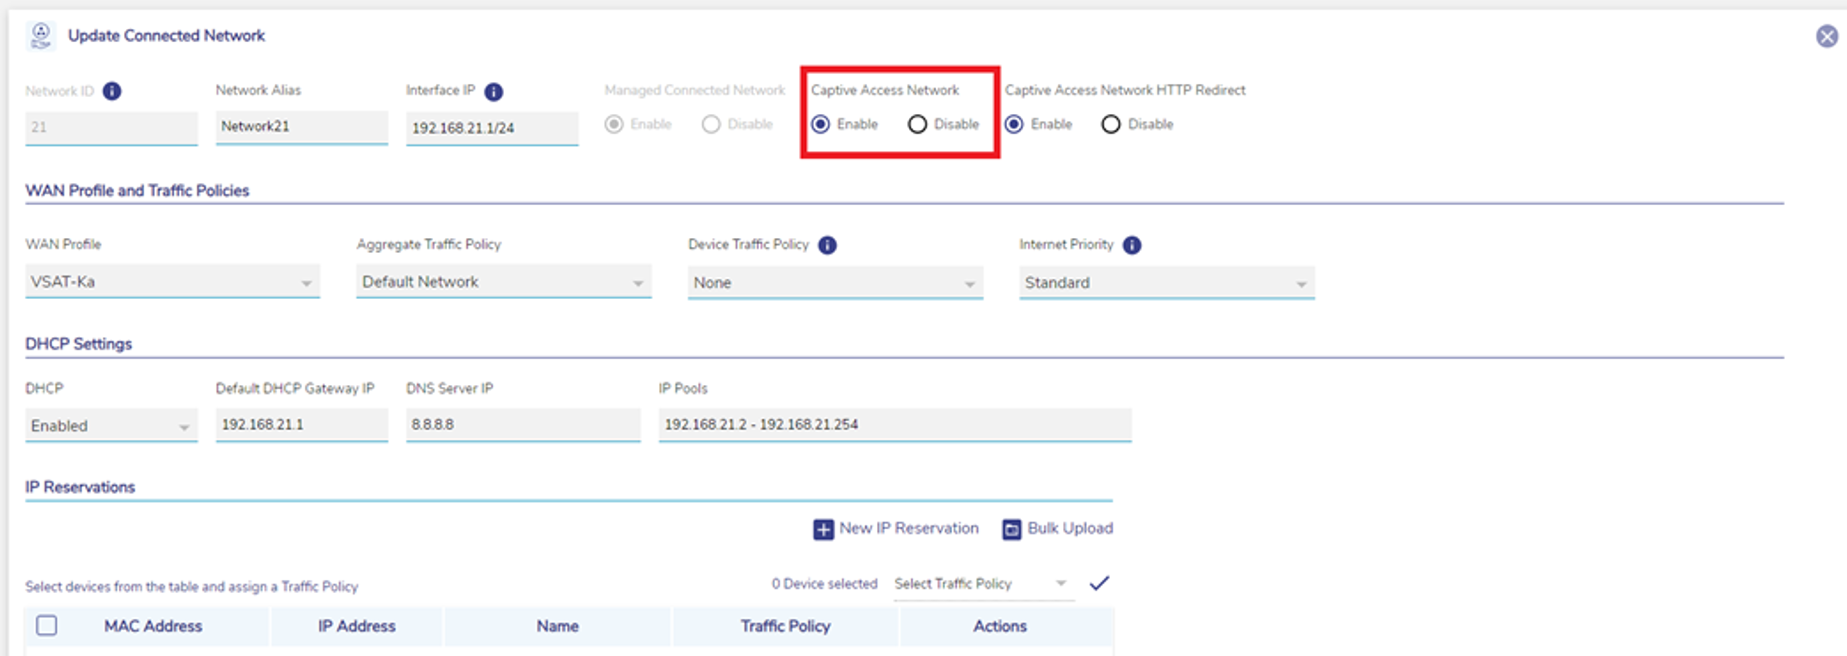
Task: Select Disable for Captive Access Network HTTP Redirect
Action: [x=1111, y=125]
